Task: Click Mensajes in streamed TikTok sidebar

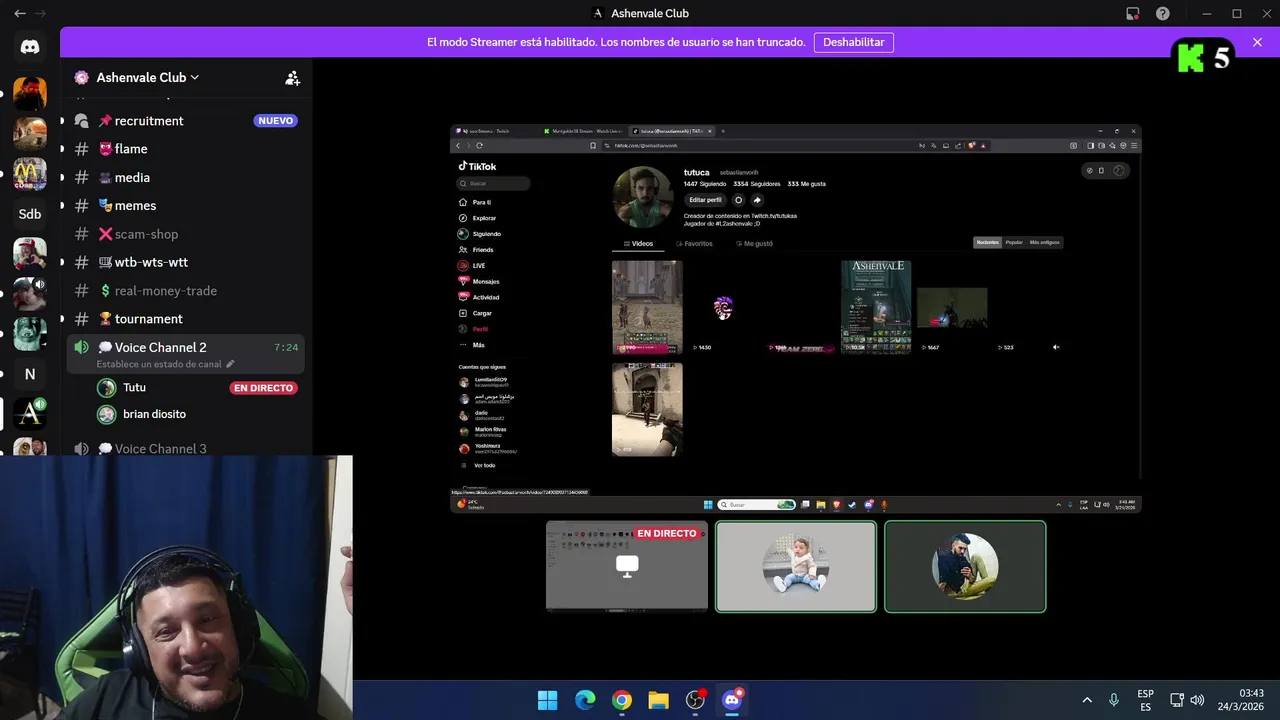Action: 479,282
